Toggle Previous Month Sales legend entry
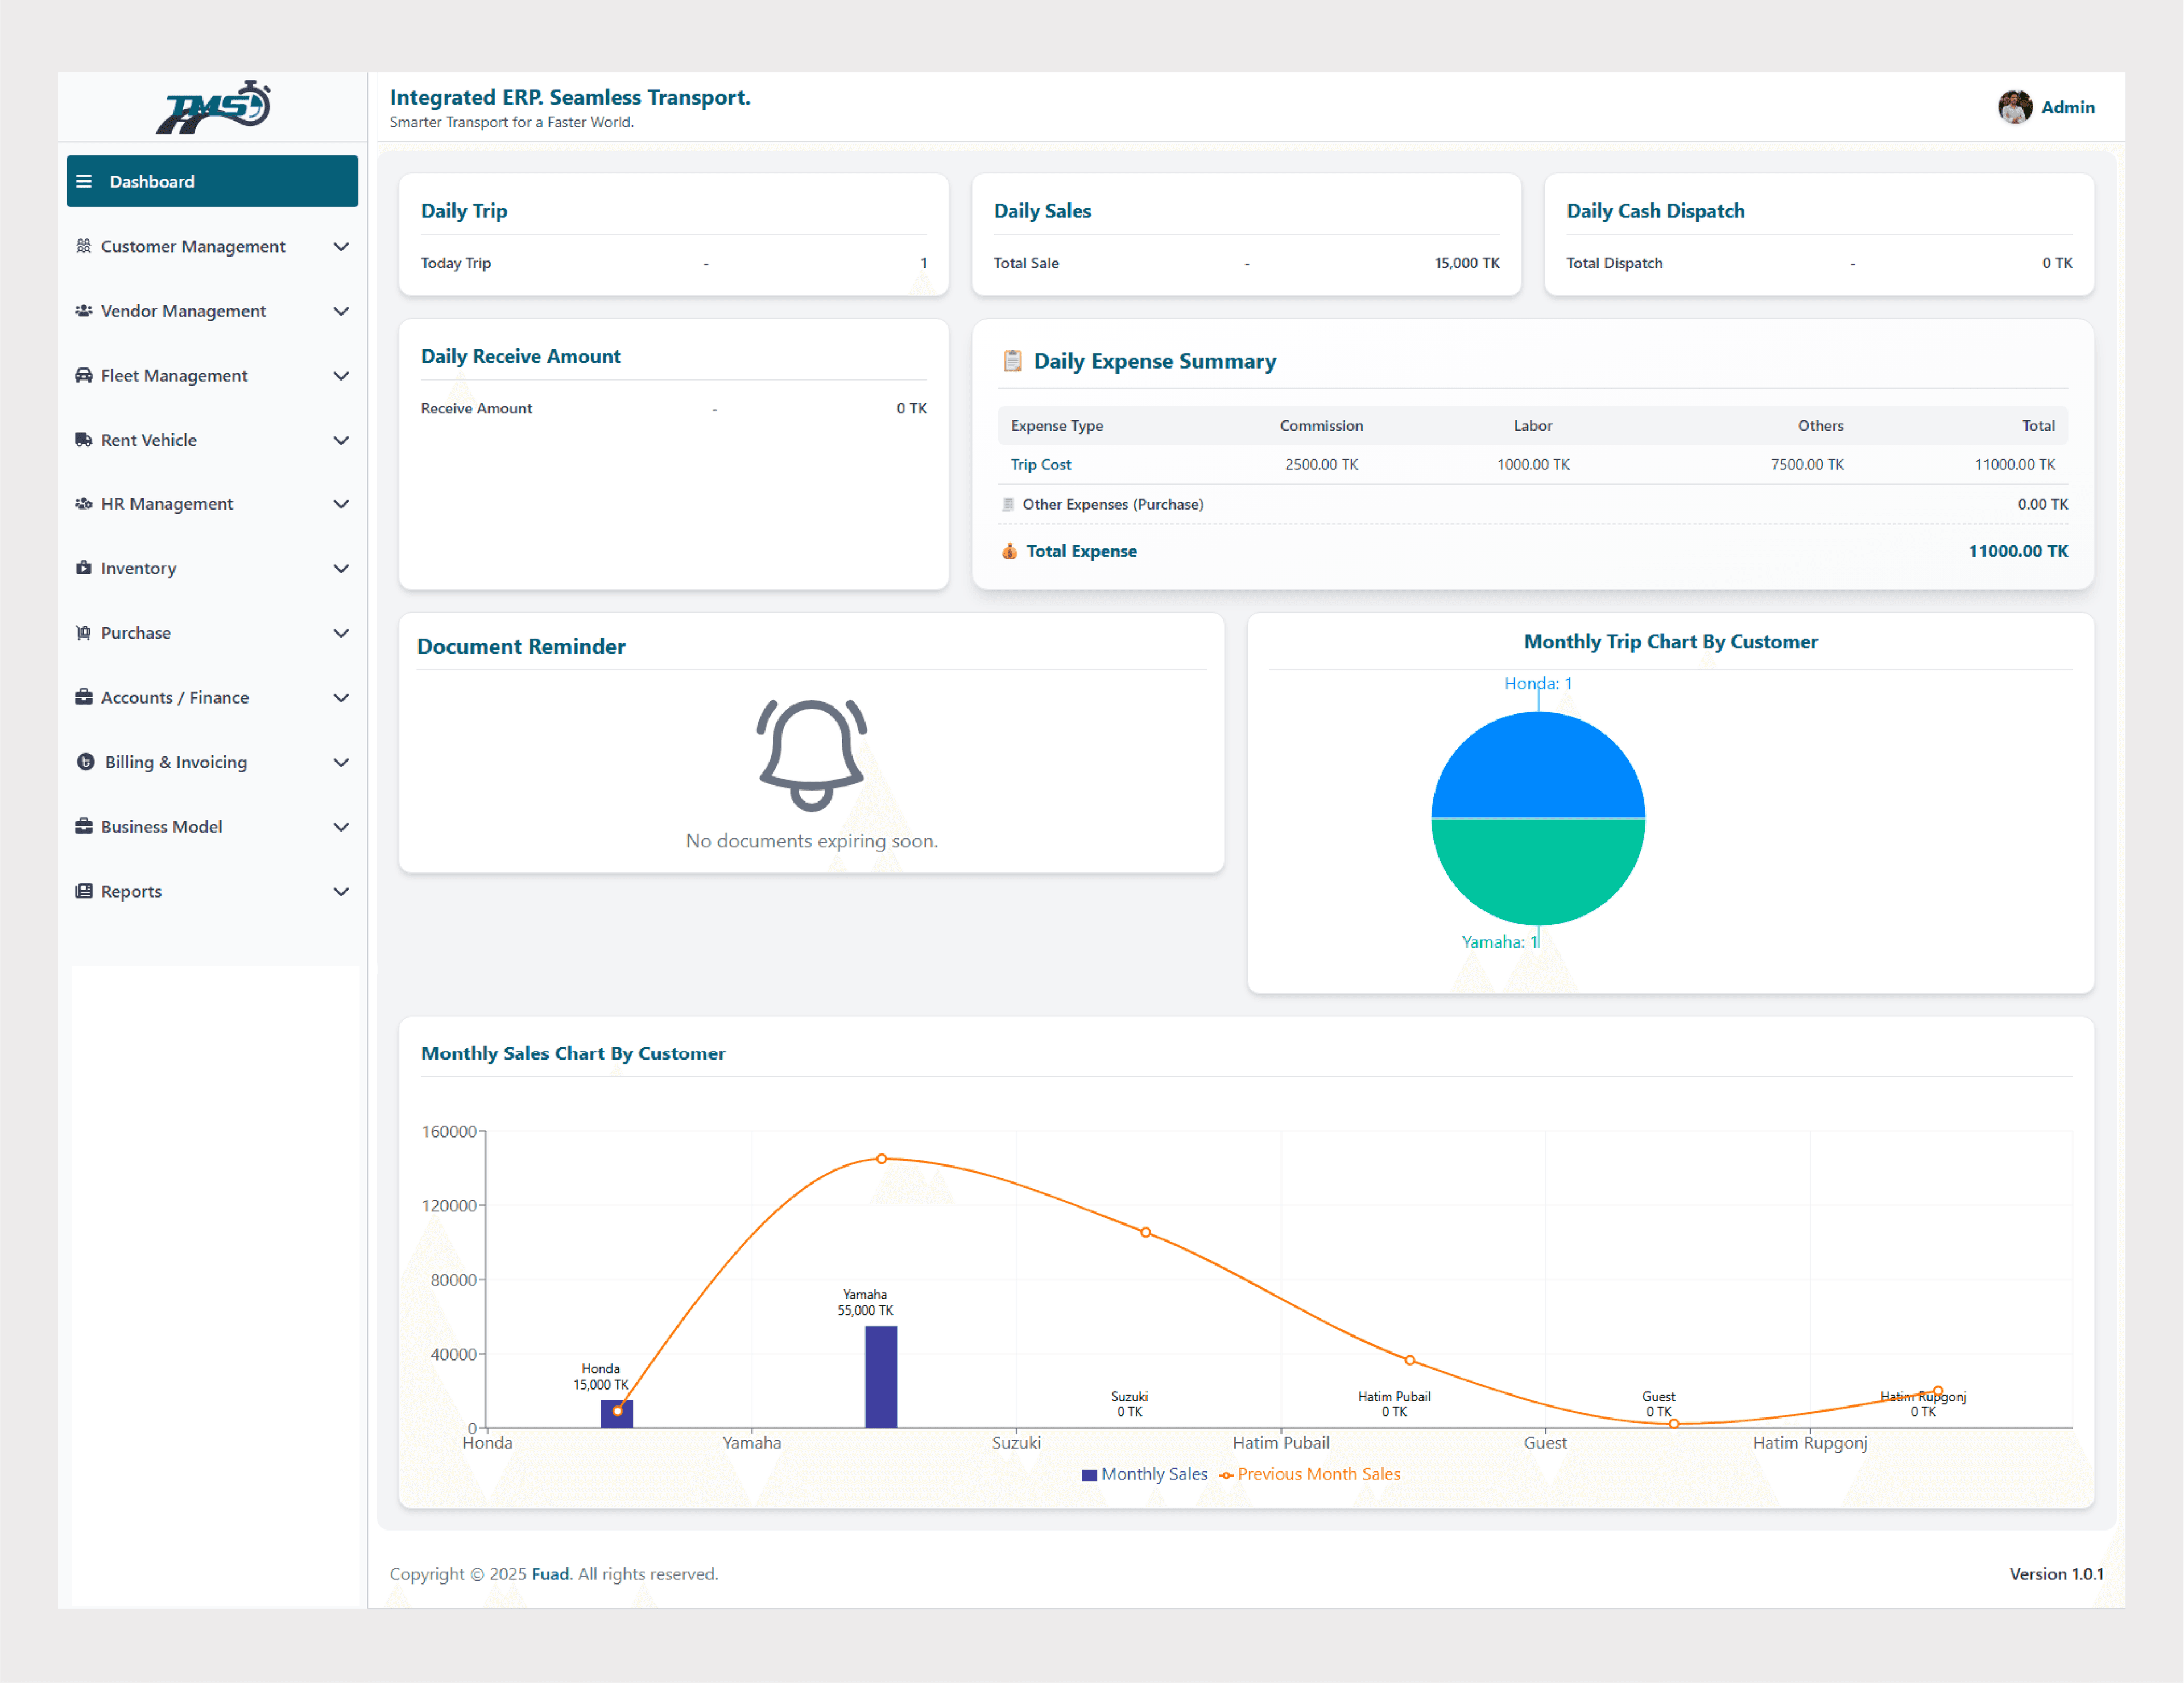The height and width of the screenshot is (1683, 2184). 1310,1474
